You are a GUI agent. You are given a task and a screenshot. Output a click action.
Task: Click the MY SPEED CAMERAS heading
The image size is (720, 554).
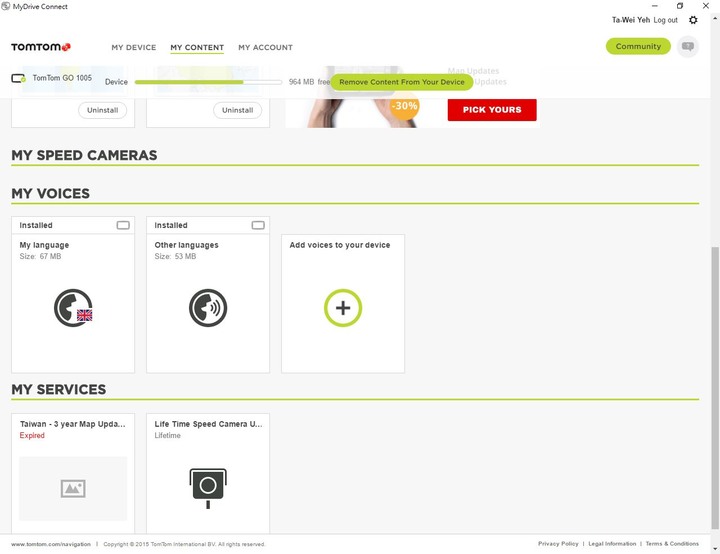pyautogui.click(x=84, y=155)
